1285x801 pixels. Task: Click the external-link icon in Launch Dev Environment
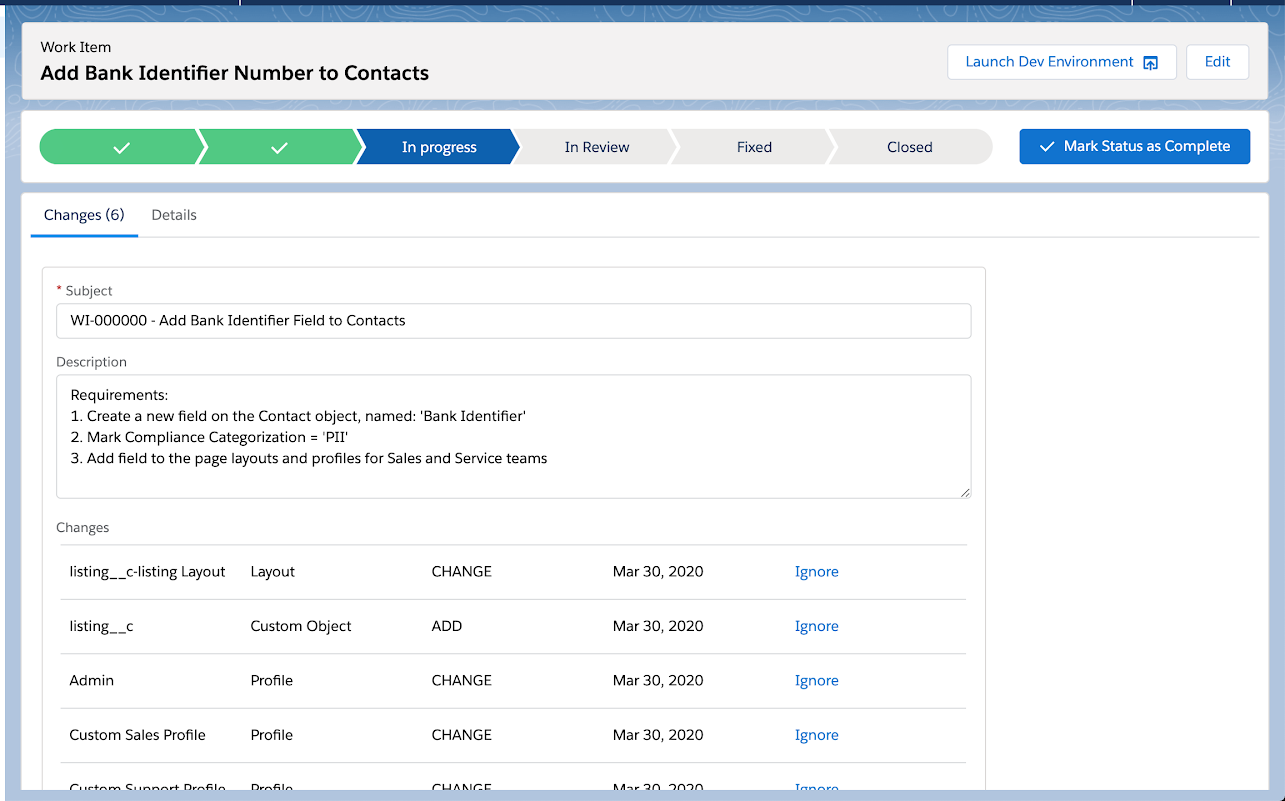point(1150,63)
